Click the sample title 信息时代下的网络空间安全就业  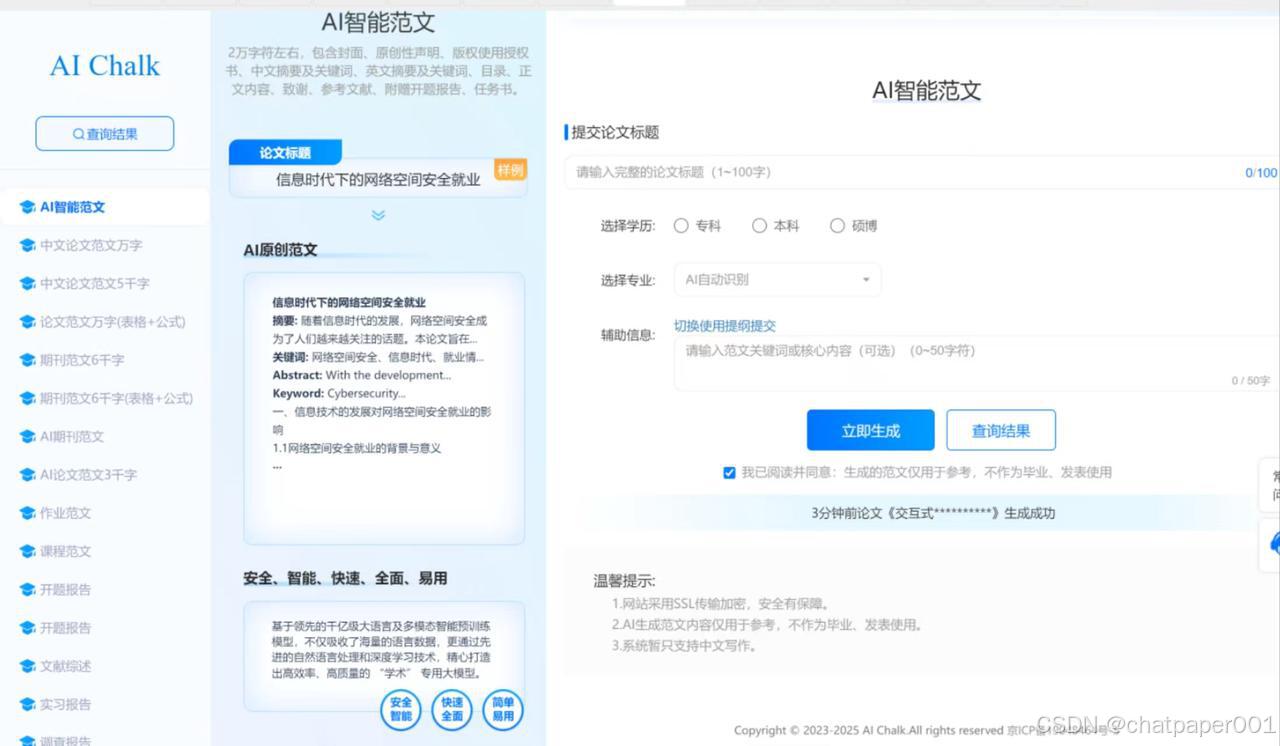pyautogui.click(x=378, y=180)
